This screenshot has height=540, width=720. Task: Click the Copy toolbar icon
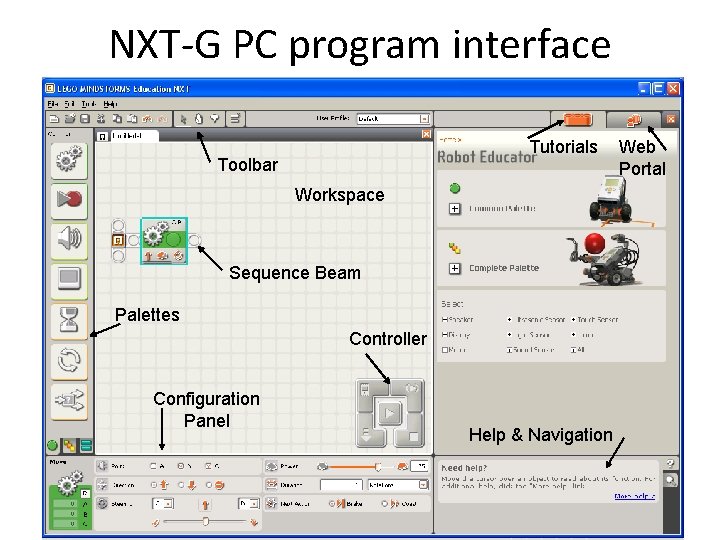click(117, 119)
